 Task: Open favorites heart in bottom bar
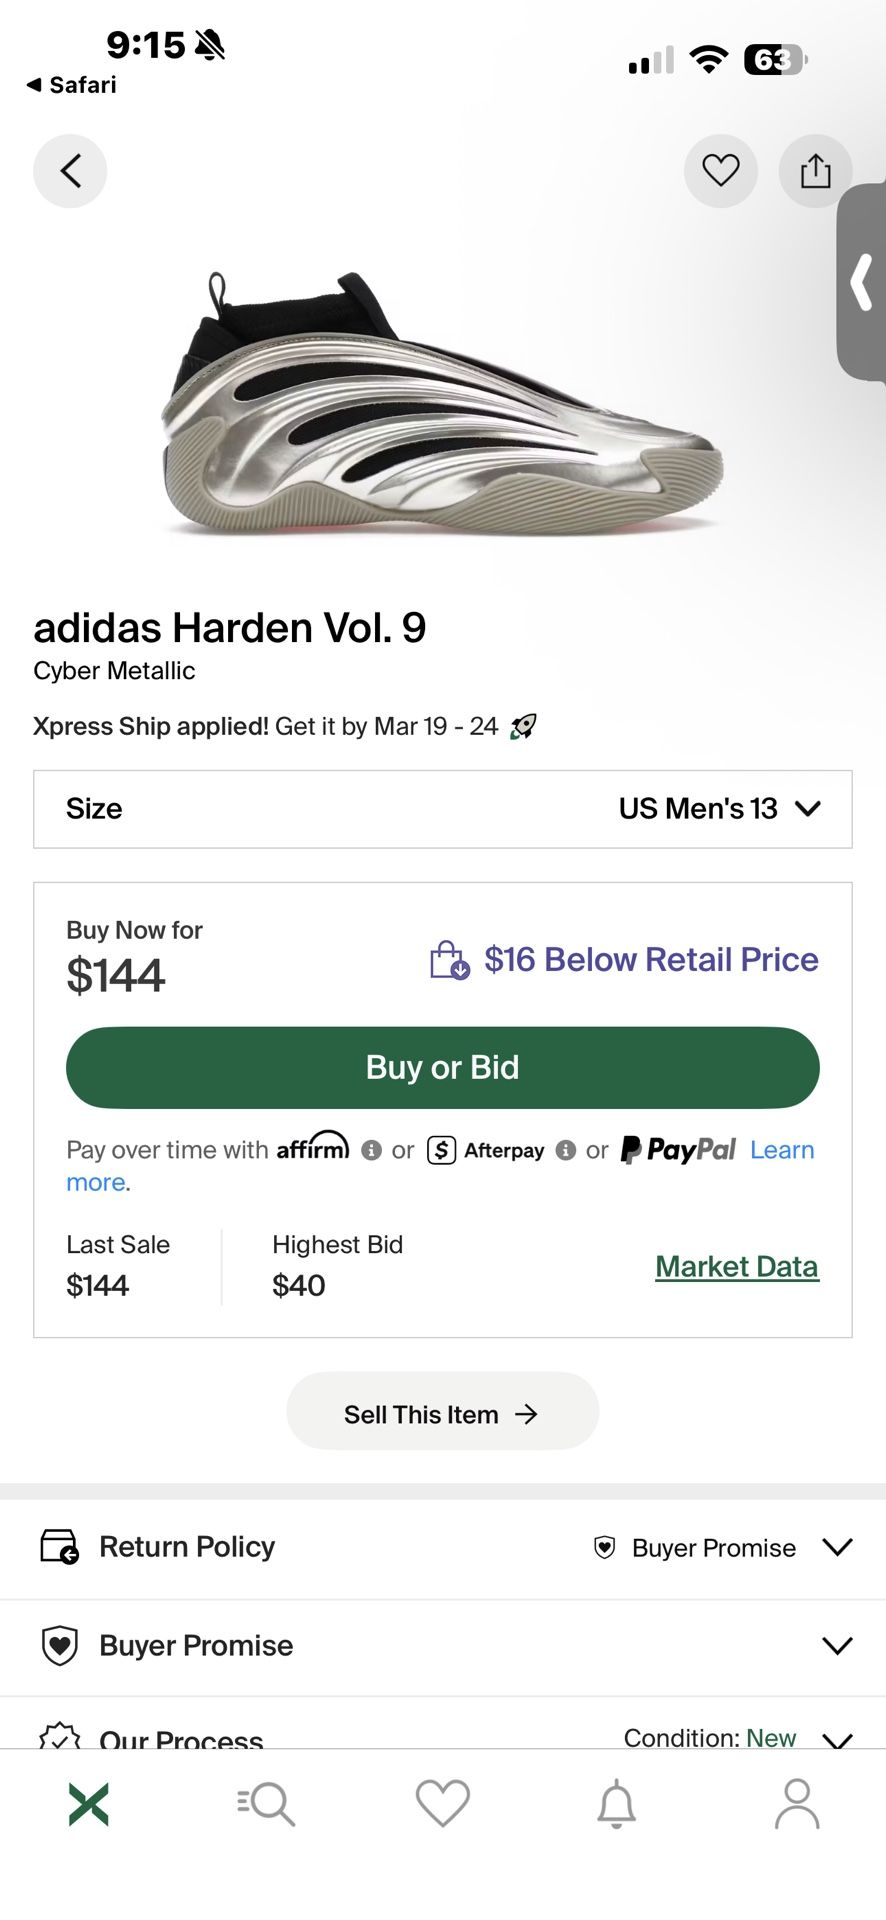click(x=442, y=1804)
